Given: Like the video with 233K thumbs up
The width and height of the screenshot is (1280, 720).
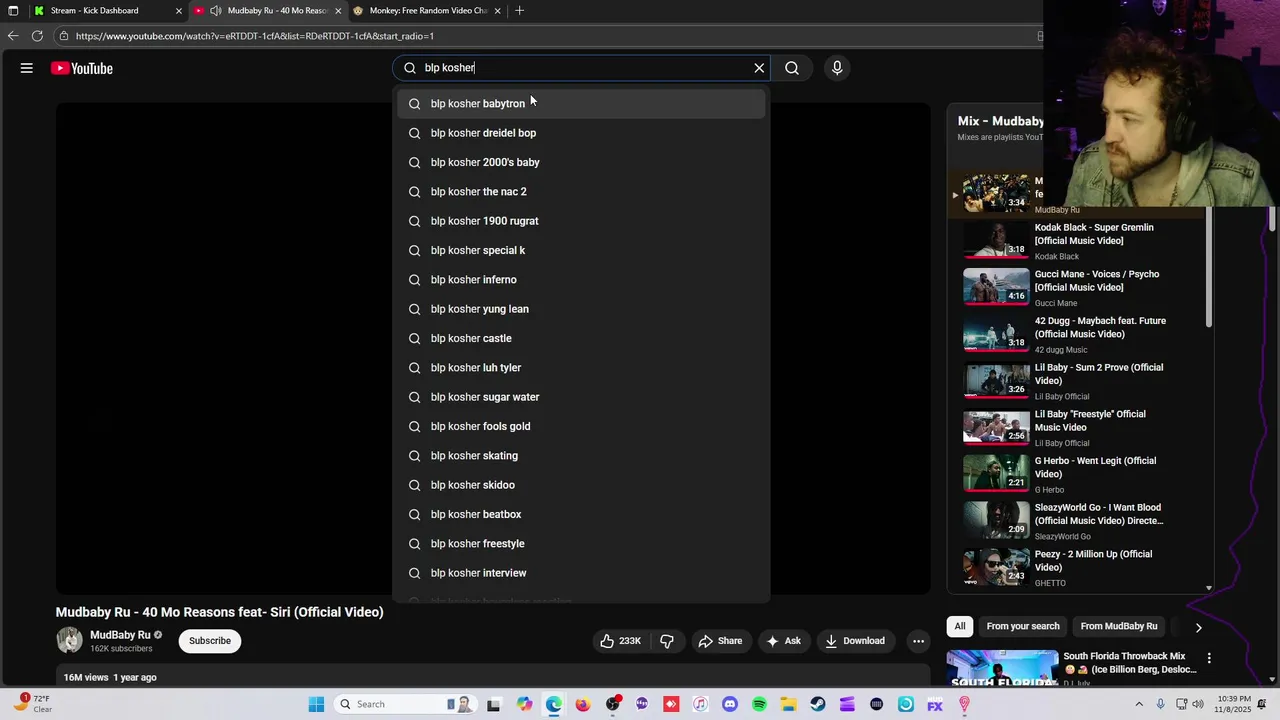Looking at the screenshot, I should (621, 641).
